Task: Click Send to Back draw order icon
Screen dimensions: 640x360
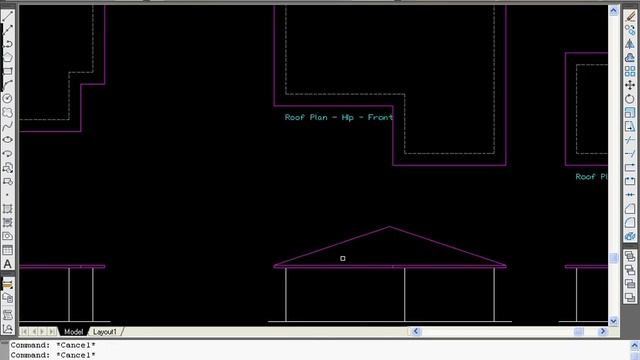Action: pyautogui.click(x=630, y=270)
